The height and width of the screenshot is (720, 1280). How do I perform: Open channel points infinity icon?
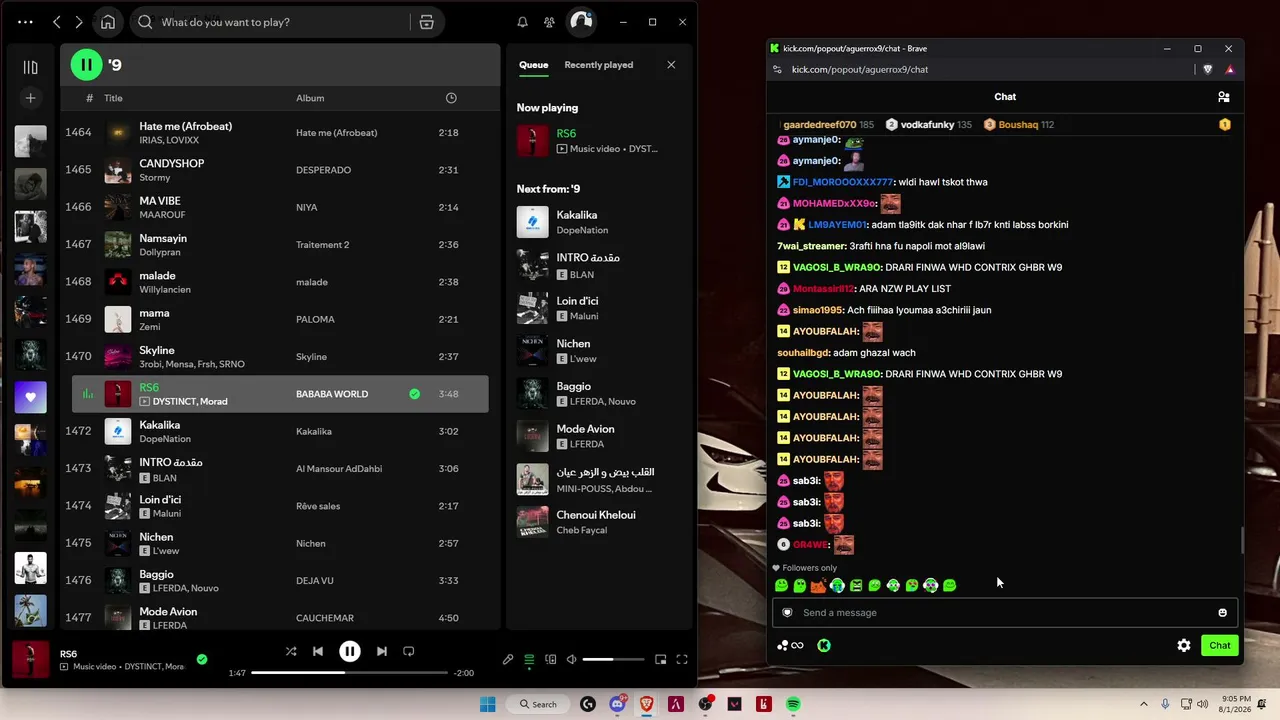coord(791,645)
